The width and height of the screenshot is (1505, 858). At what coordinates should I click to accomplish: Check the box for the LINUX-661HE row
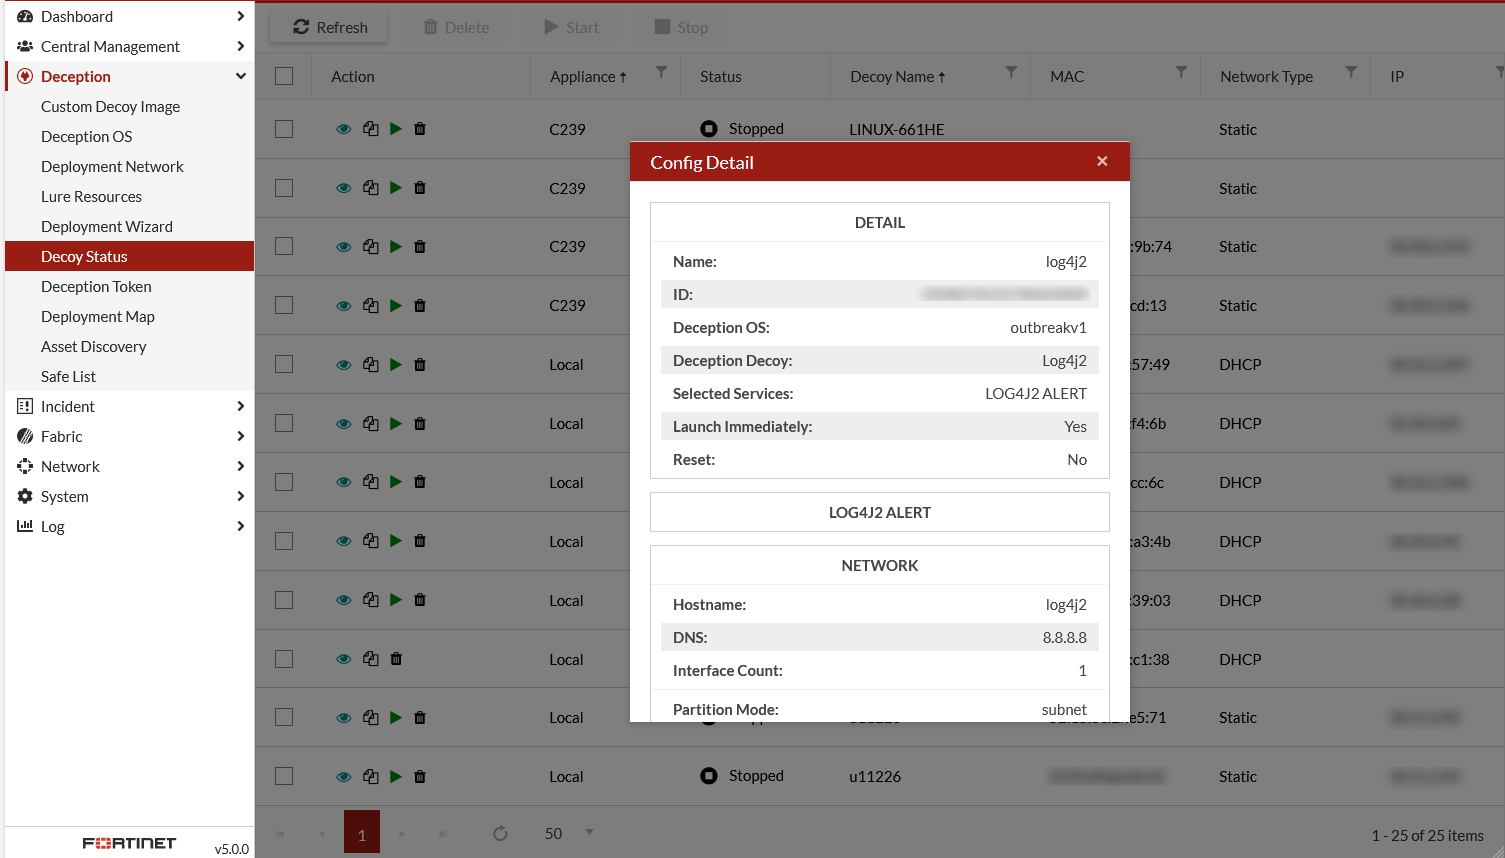click(284, 129)
